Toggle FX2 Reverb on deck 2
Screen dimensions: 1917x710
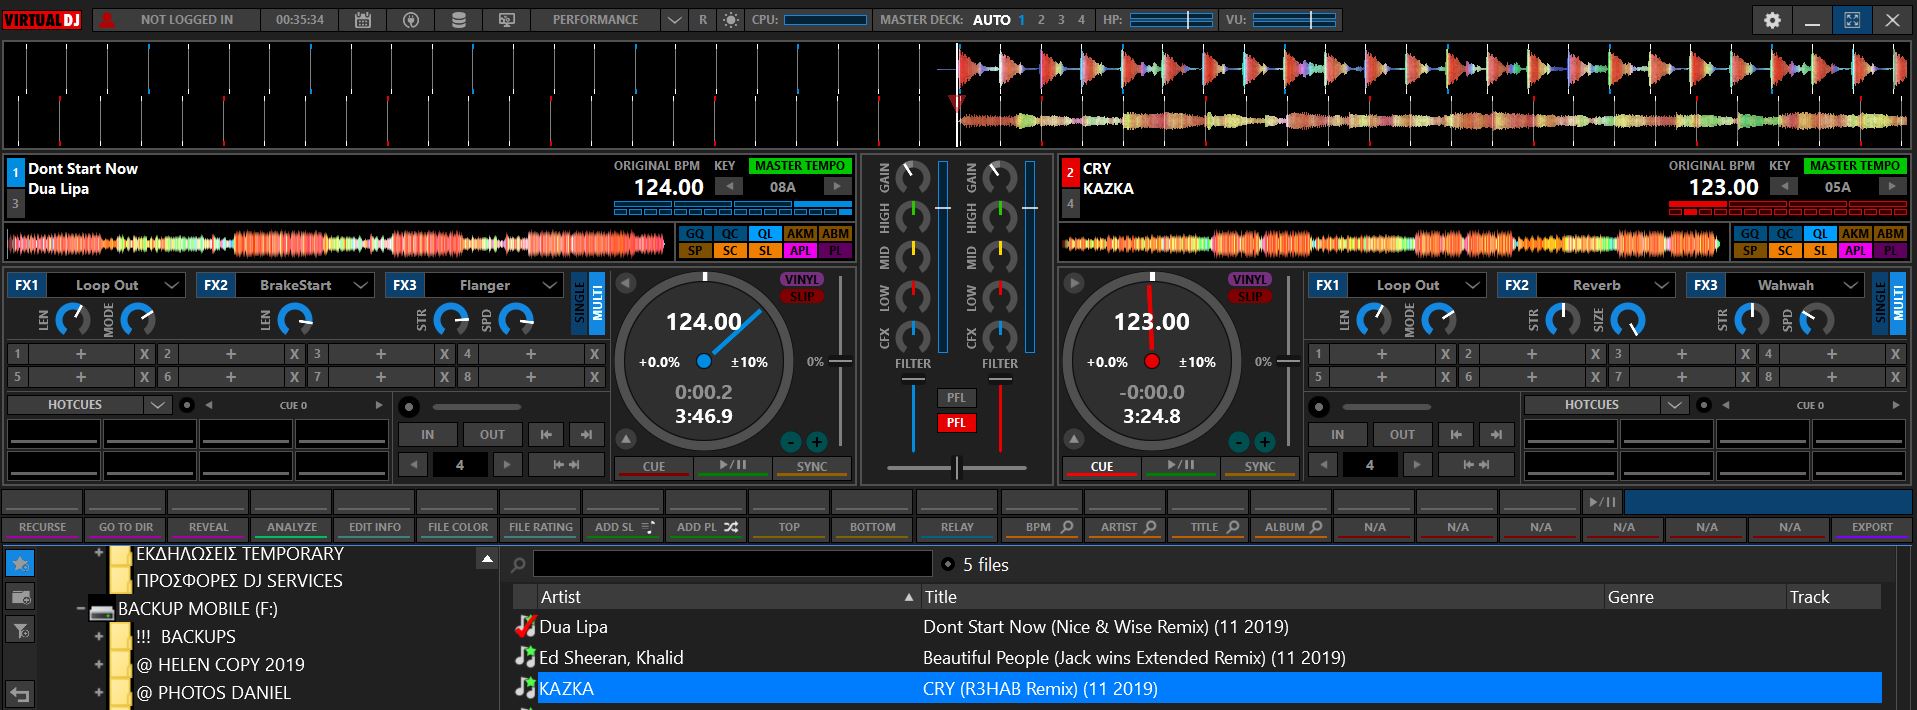1517,285
